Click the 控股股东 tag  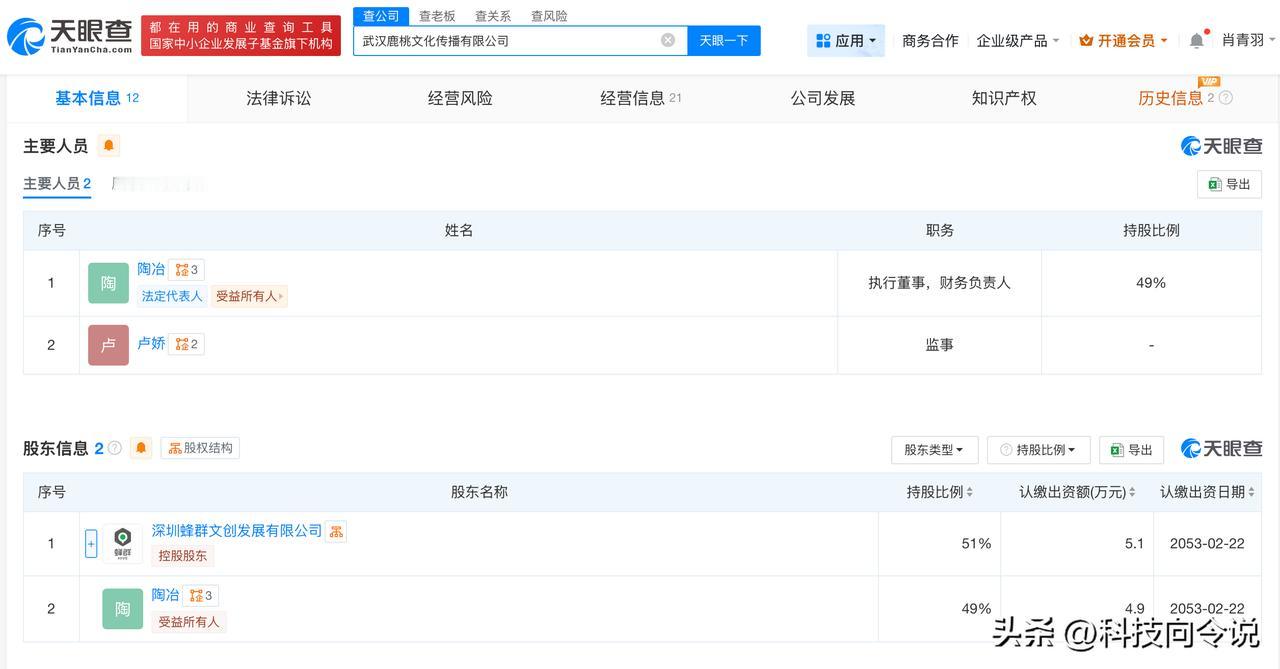click(182, 556)
